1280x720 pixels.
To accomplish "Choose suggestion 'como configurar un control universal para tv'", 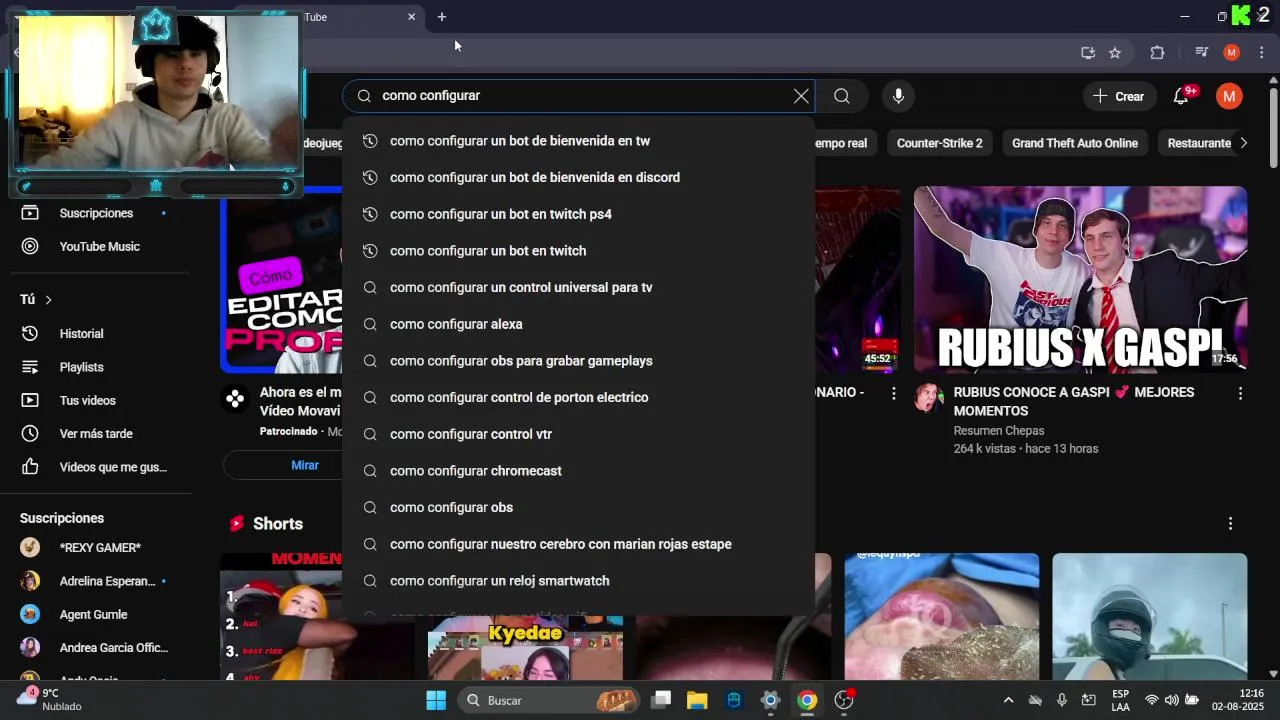I will pyautogui.click(x=578, y=288).
